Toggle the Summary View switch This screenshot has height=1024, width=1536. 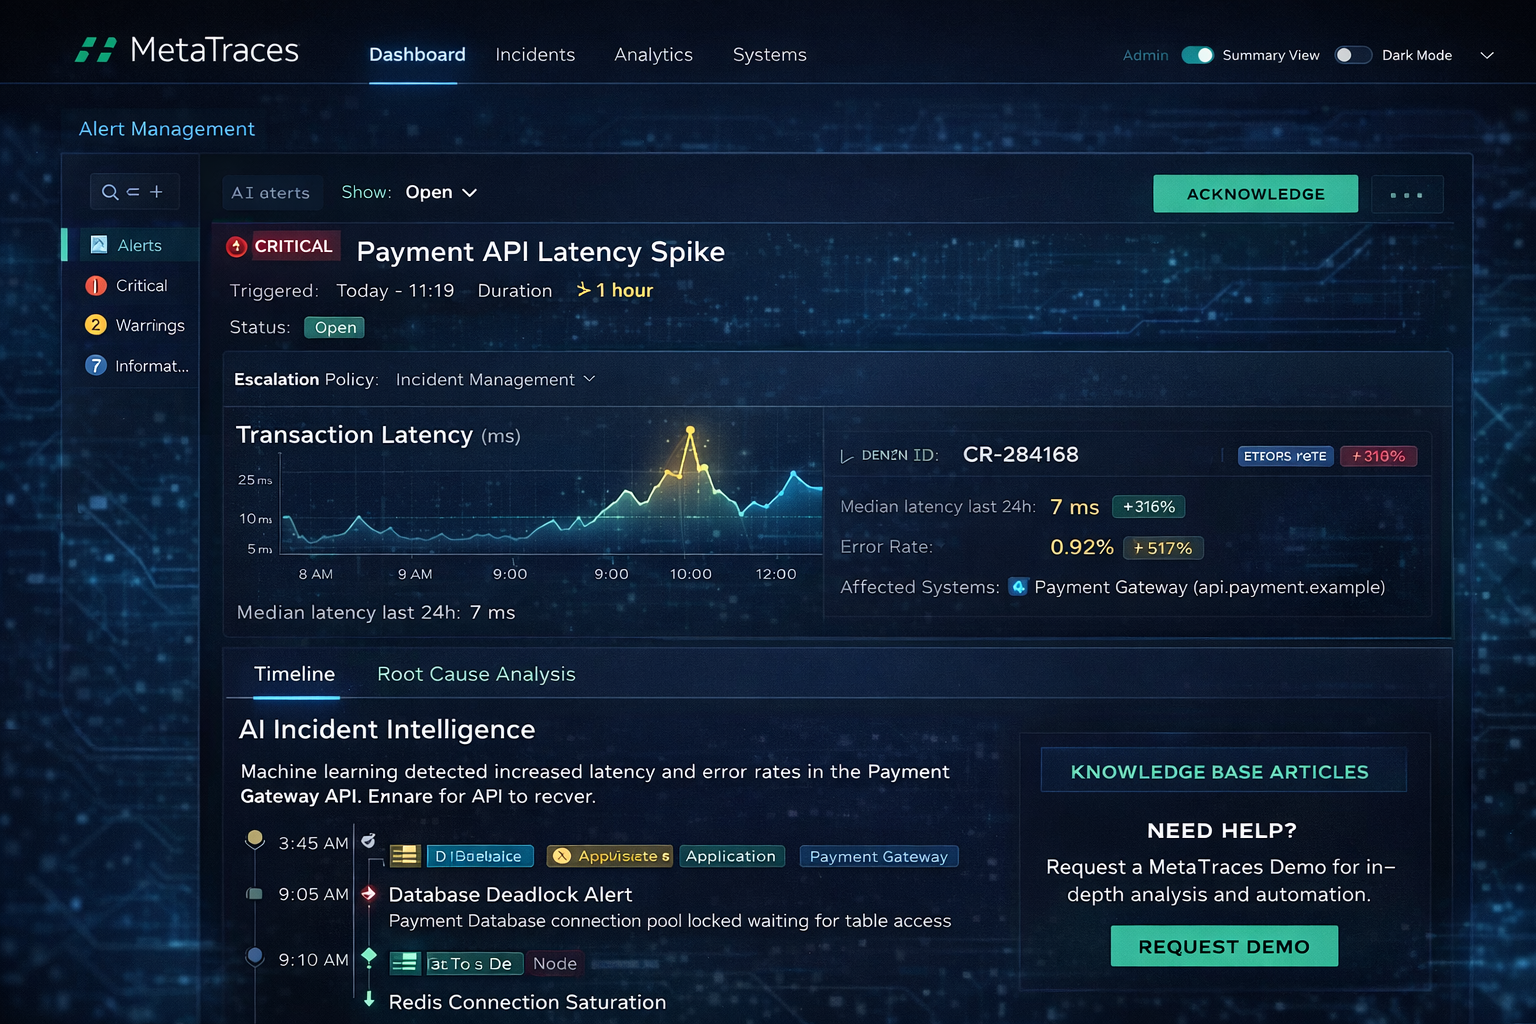1197,55
